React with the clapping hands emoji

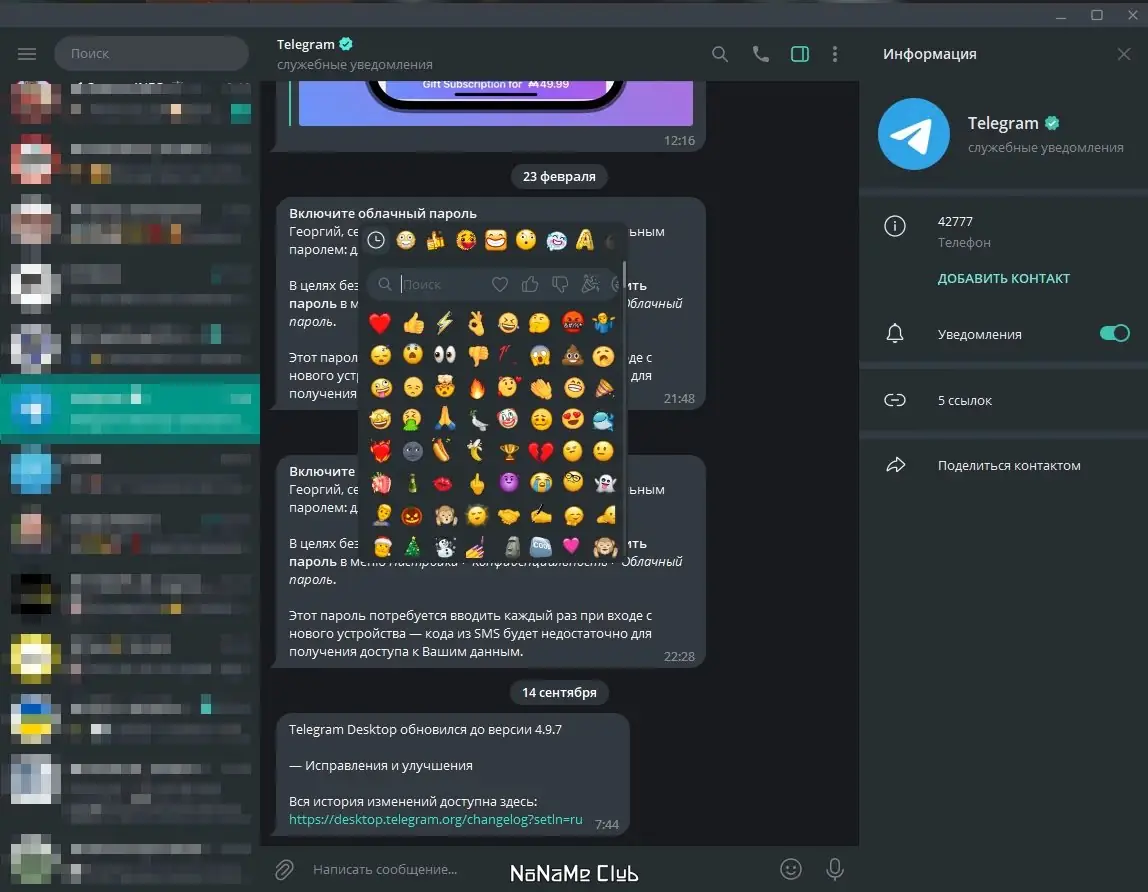pyautogui.click(x=541, y=387)
